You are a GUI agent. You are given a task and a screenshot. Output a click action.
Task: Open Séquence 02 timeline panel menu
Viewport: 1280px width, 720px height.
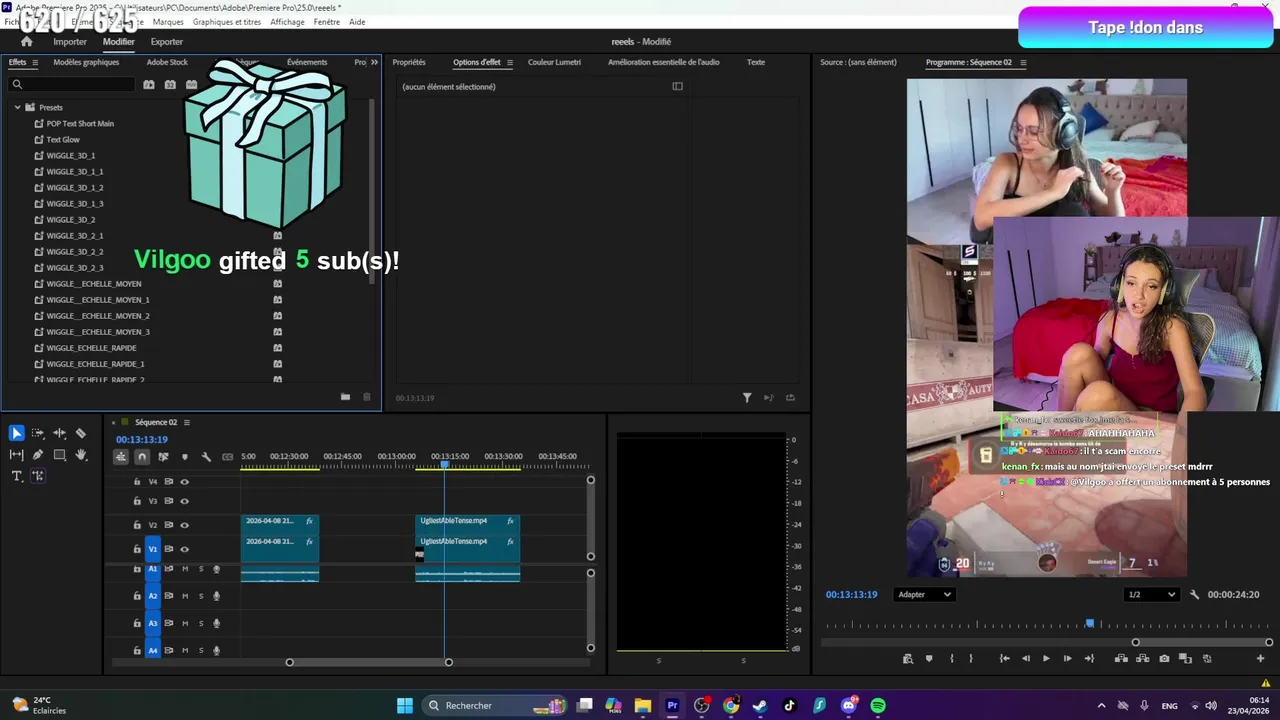tap(187, 422)
